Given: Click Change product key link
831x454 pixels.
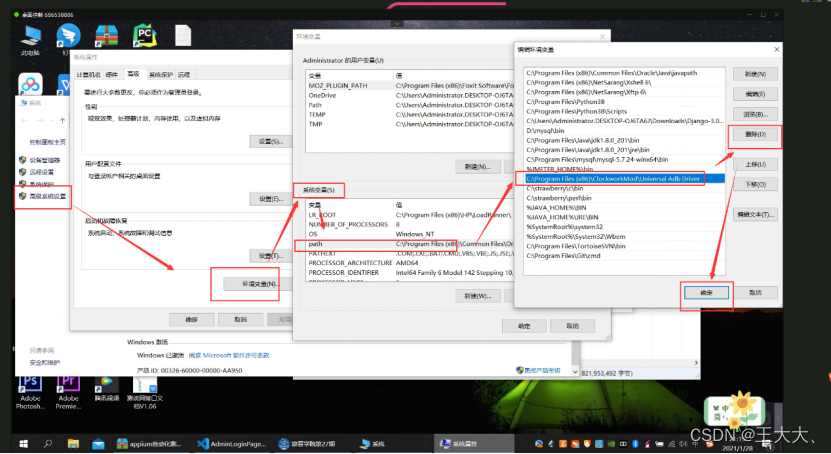Looking at the screenshot, I should coord(542,370).
